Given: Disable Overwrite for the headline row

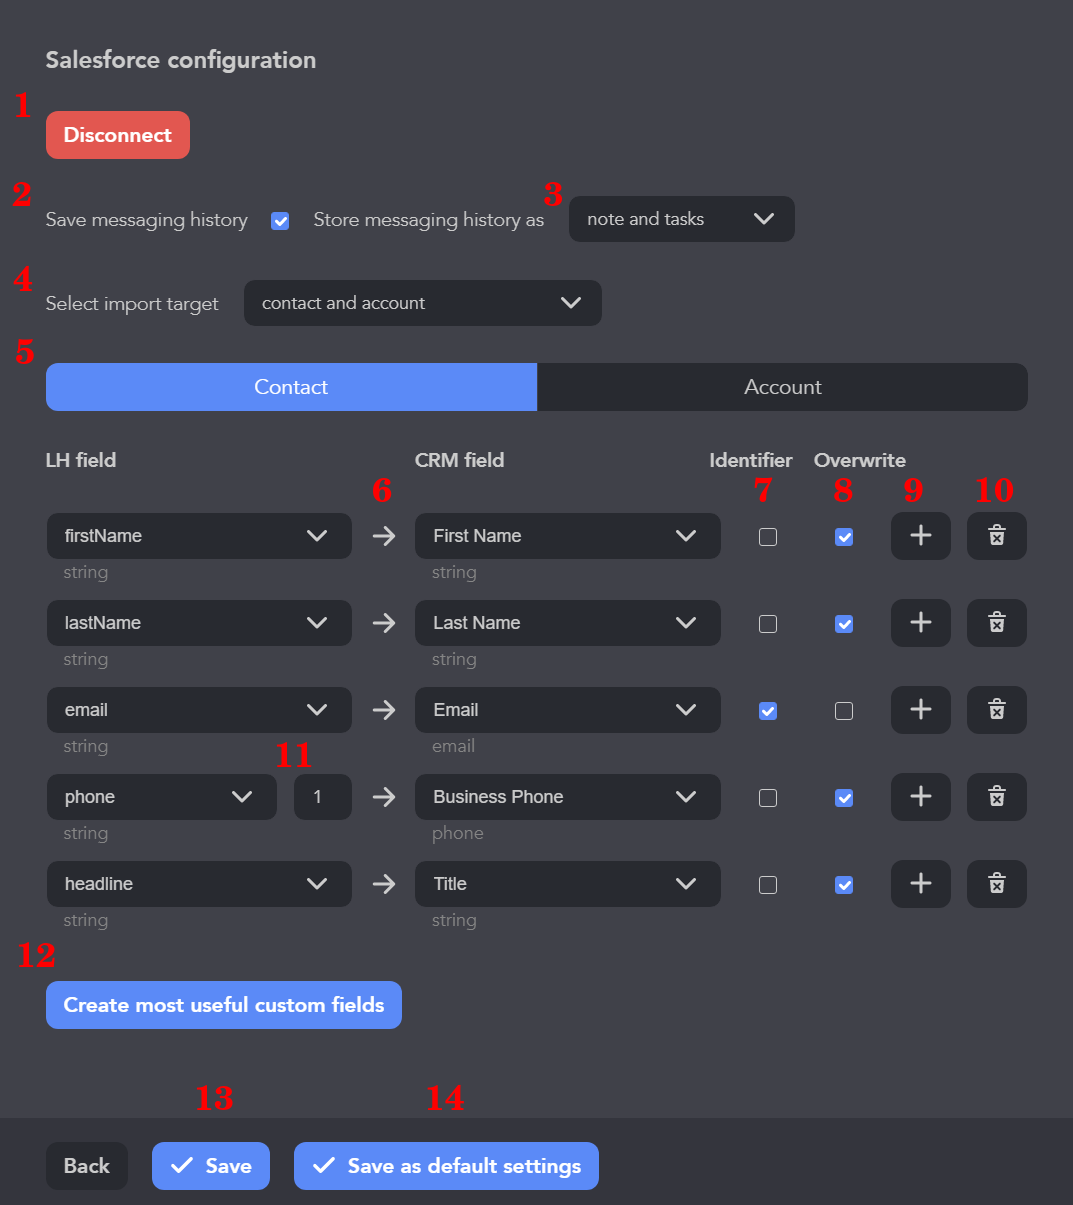Looking at the screenshot, I should point(844,885).
